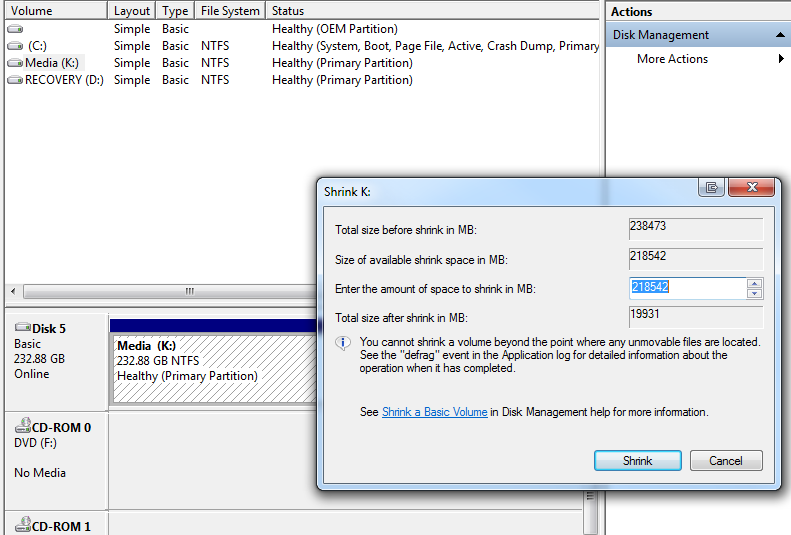Image resolution: width=791 pixels, height=535 pixels.
Task: Click the CD-ROM 0 drive icon
Action: (22, 427)
